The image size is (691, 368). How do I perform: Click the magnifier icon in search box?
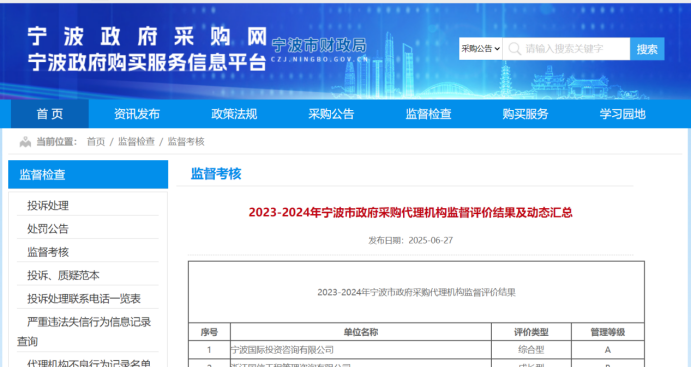(x=514, y=49)
